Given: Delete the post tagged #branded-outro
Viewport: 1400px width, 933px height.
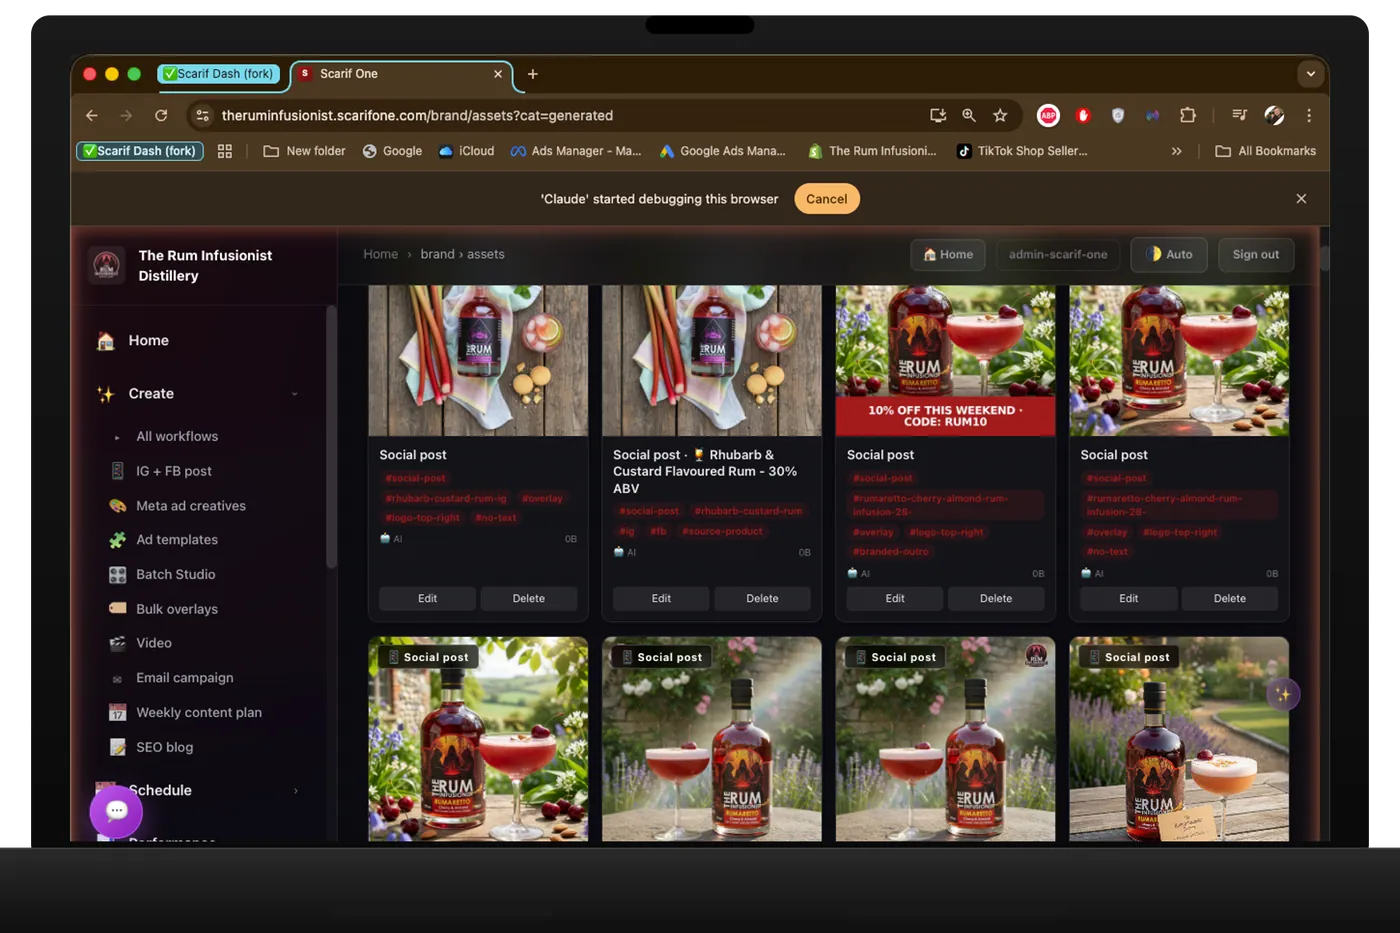Looking at the screenshot, I should coord(996,599).
